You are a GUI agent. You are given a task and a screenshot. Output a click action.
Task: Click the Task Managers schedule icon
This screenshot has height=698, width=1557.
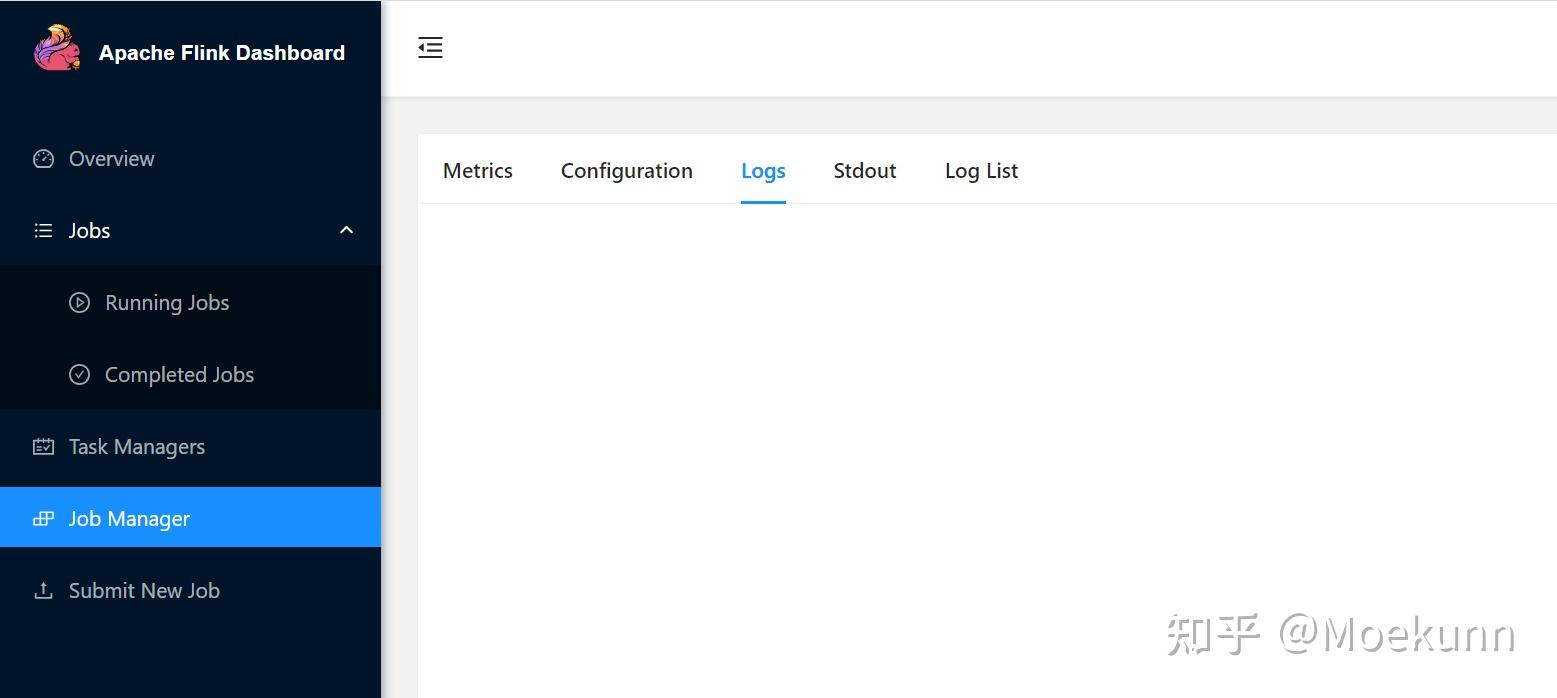pos(43,447)
